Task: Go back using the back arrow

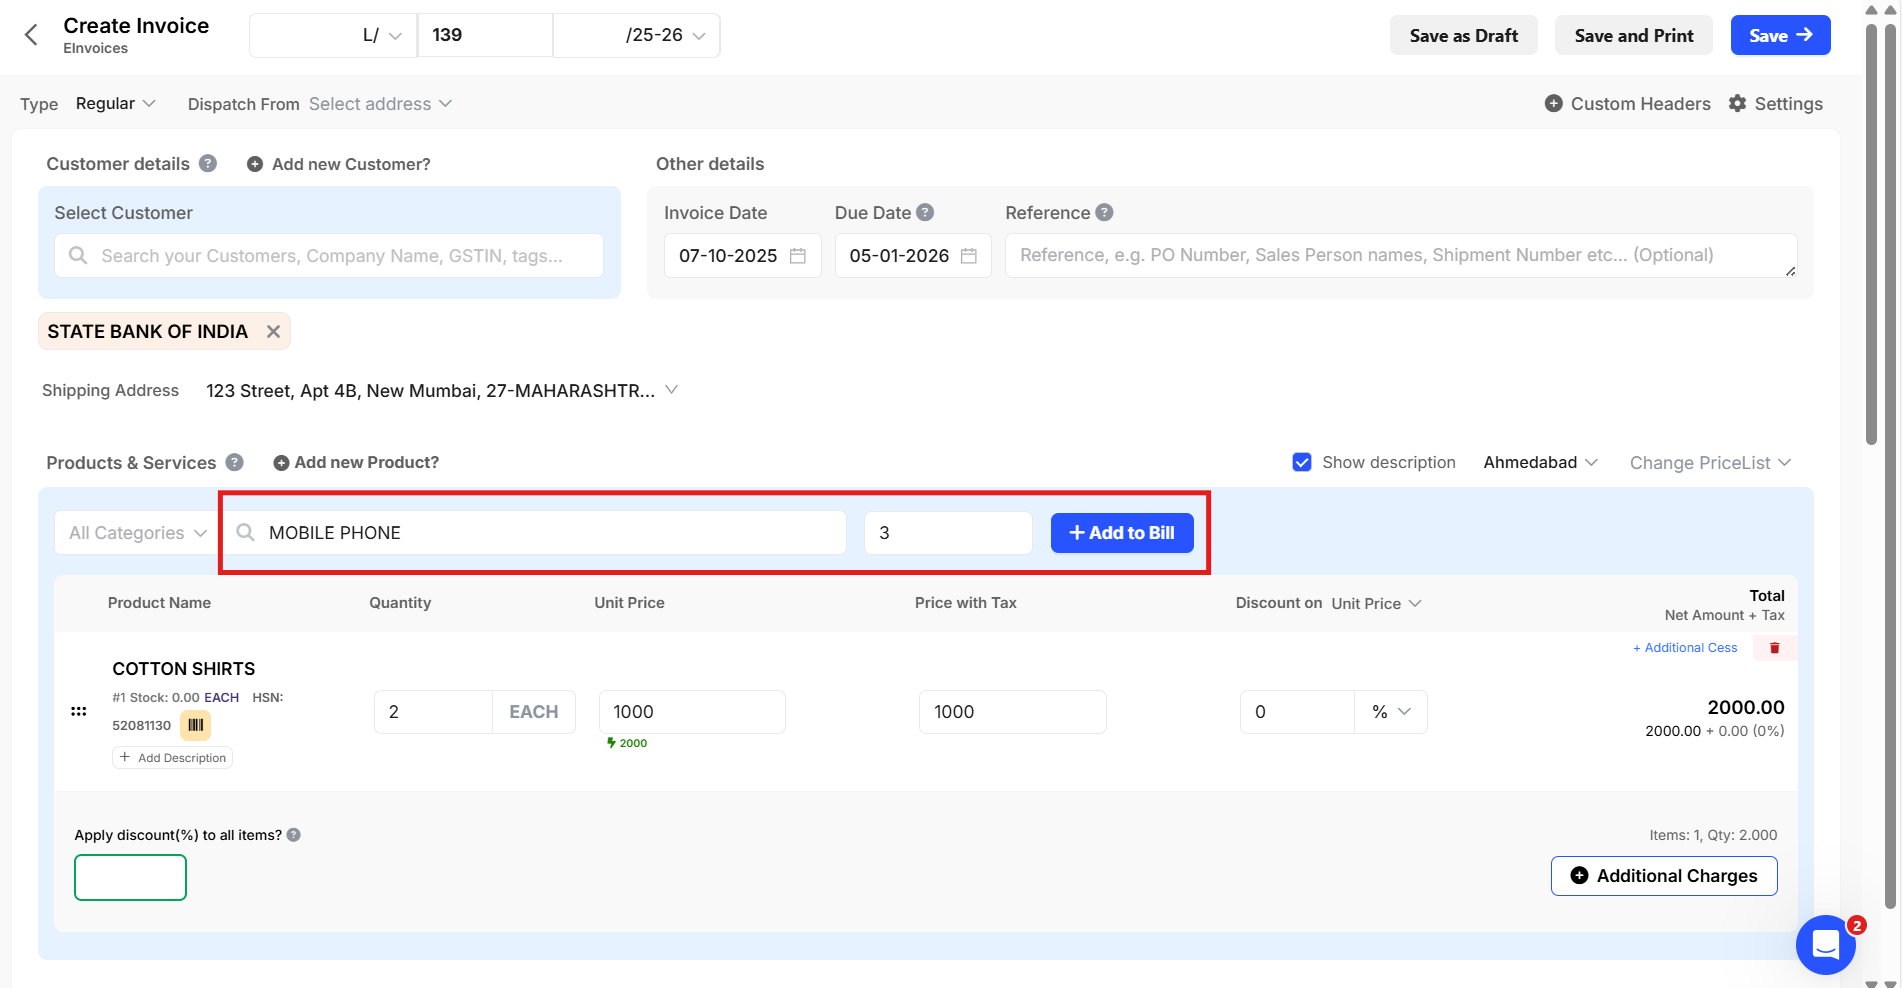Action: pos(31,35)
